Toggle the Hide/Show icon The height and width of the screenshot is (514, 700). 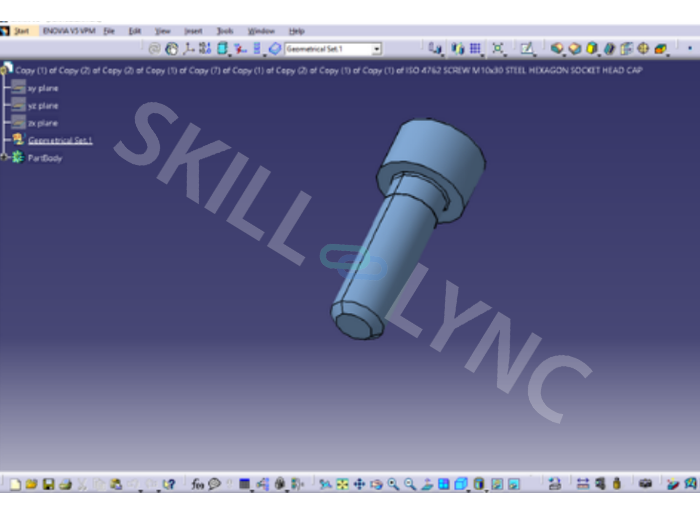tap(497, 484)
